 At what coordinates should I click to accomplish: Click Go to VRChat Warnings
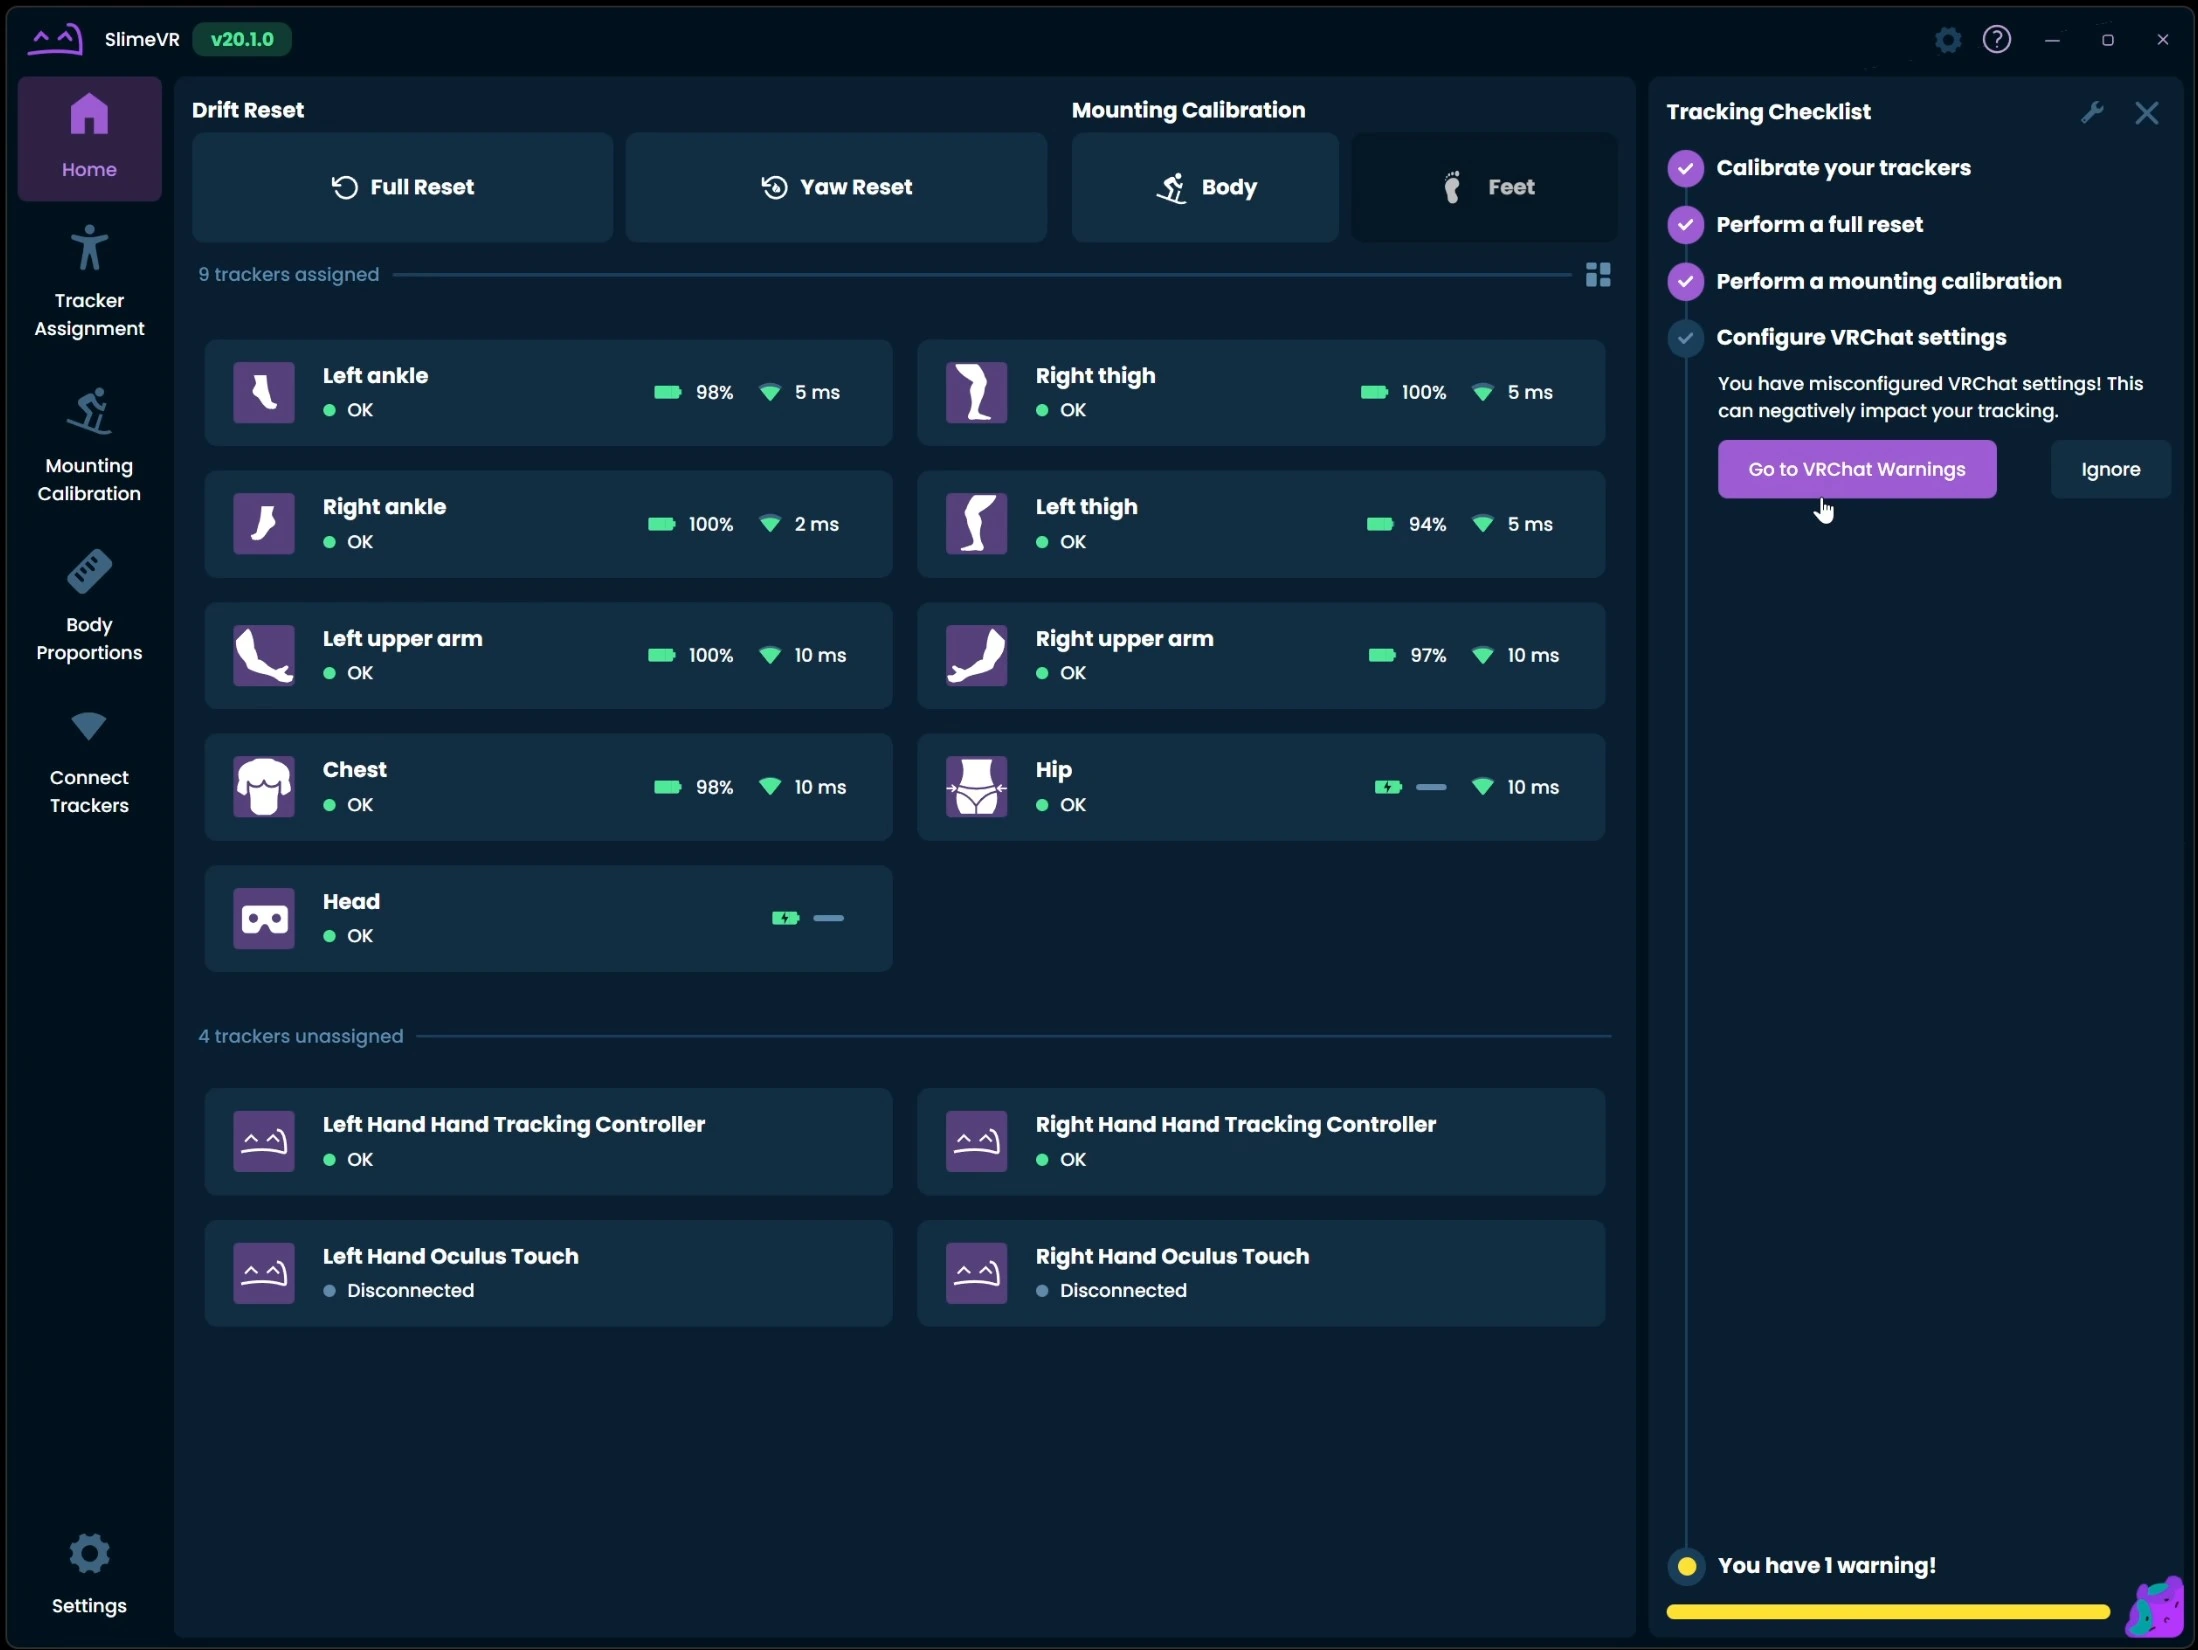tap(1857, 469)
